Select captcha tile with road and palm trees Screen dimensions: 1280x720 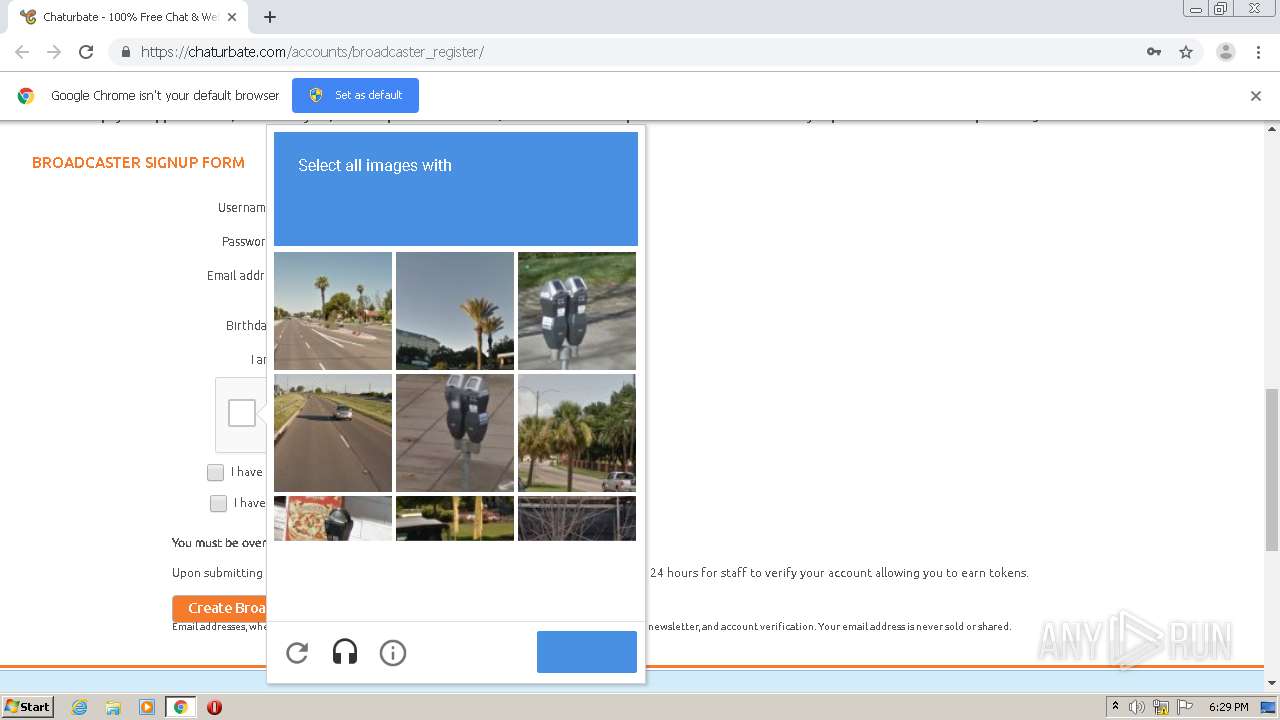[333, 311]
